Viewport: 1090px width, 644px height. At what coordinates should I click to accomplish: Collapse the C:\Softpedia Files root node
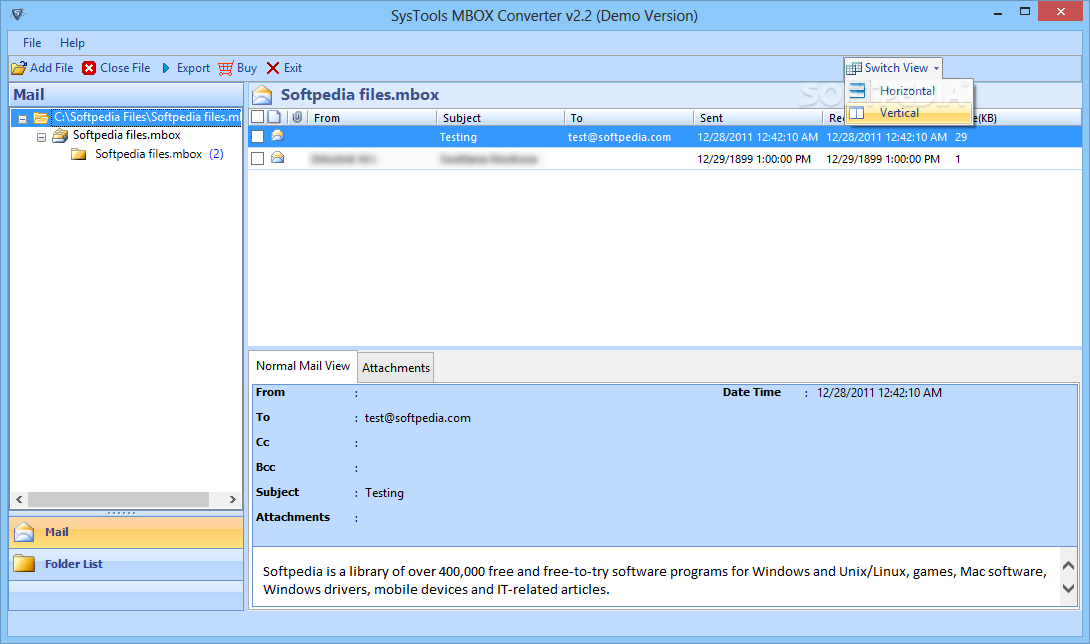coord(22,119)
